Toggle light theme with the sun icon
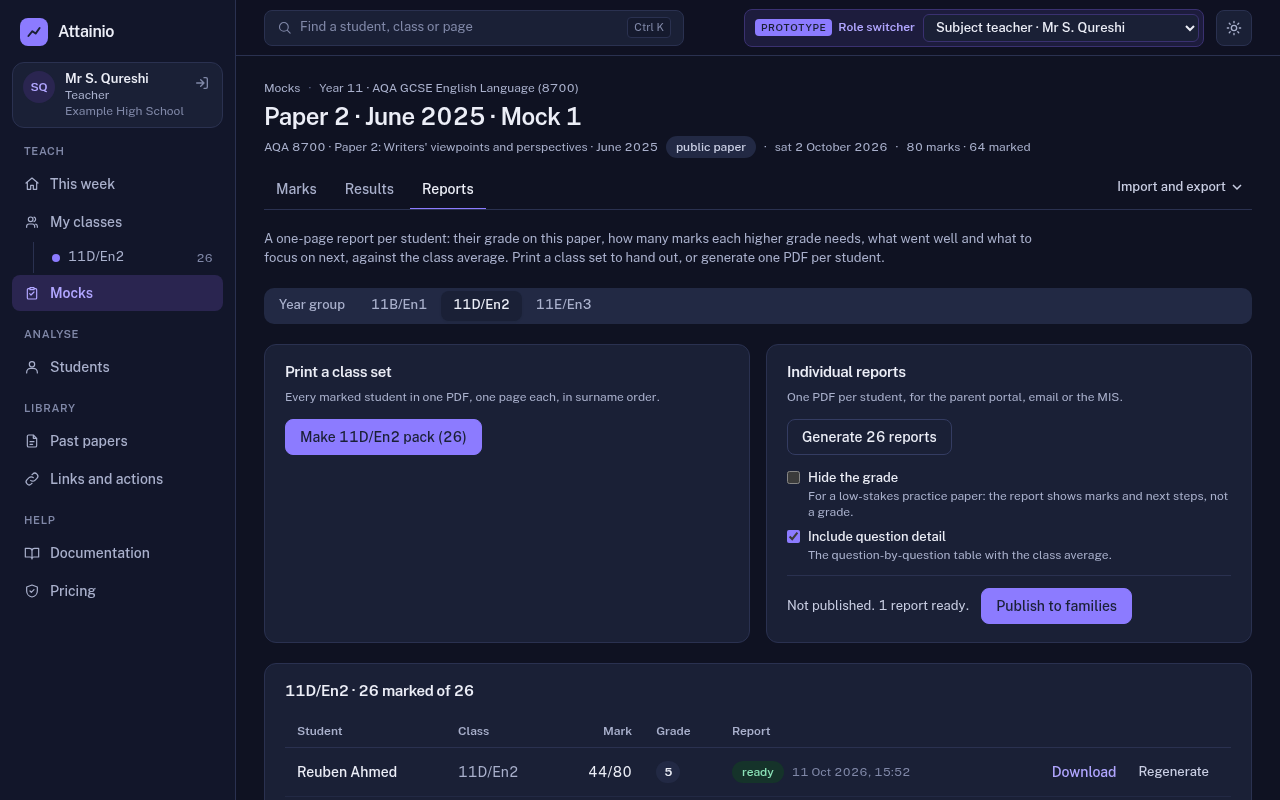The height and width of the screenshot is (800, 1280). click(1234, 28)
